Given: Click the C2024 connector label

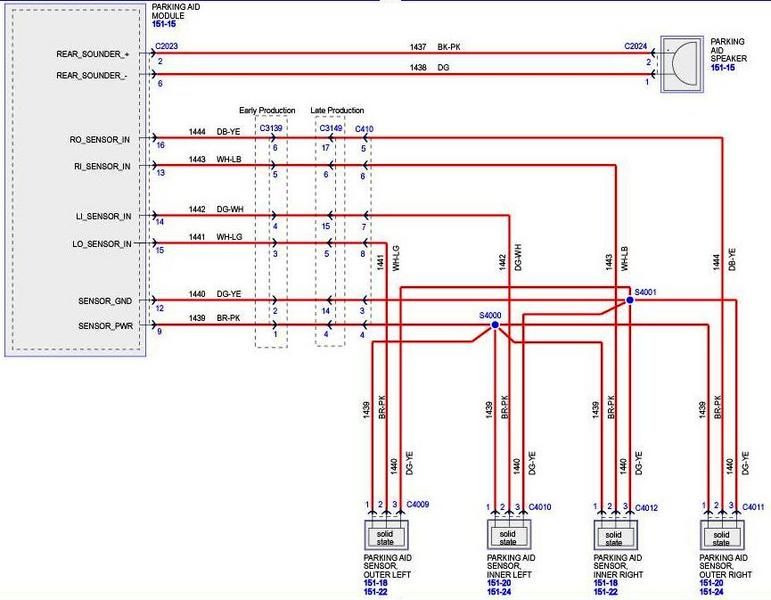Looking at the screenshot, I should point(636,46).
